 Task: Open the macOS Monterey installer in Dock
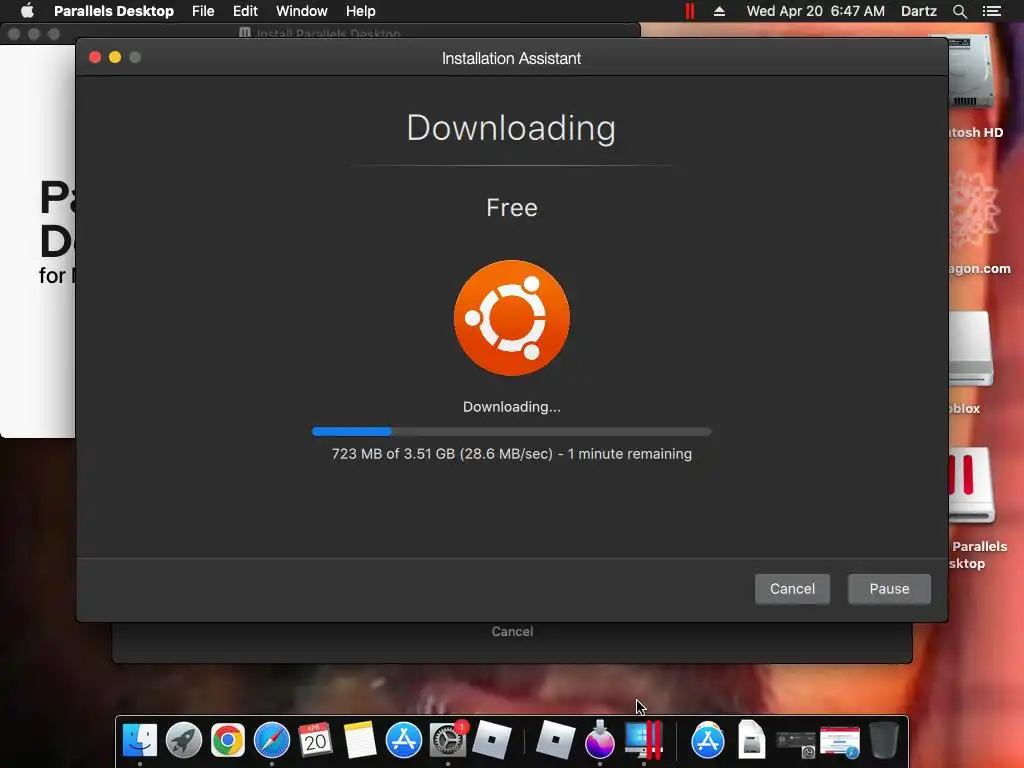pos(600,741)
